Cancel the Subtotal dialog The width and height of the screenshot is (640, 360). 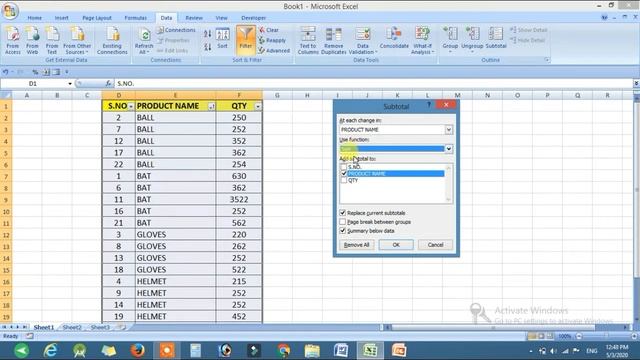point(436,245)
